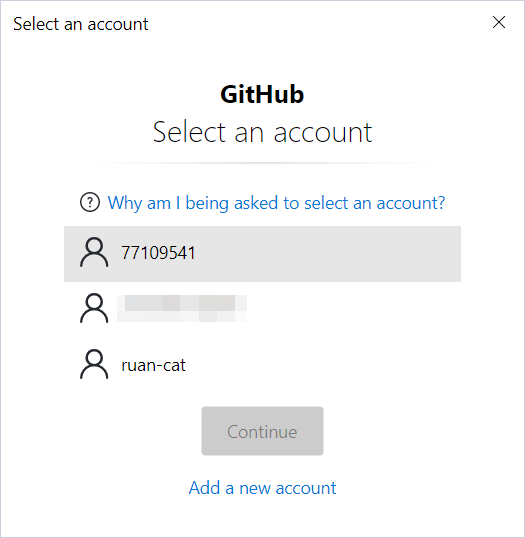
Task: Click the GitHub heading text
Action: 262,94
